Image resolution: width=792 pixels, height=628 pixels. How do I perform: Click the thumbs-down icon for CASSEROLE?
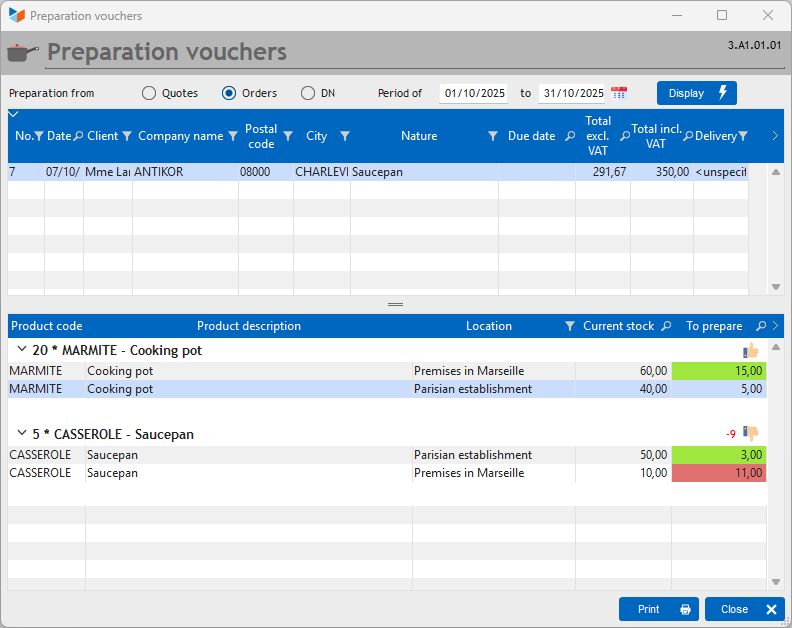pyautogui.click(x=751, y=433)
